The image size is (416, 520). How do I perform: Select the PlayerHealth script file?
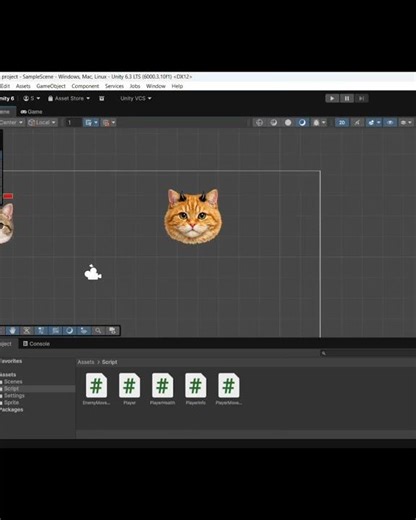(162, 389)
